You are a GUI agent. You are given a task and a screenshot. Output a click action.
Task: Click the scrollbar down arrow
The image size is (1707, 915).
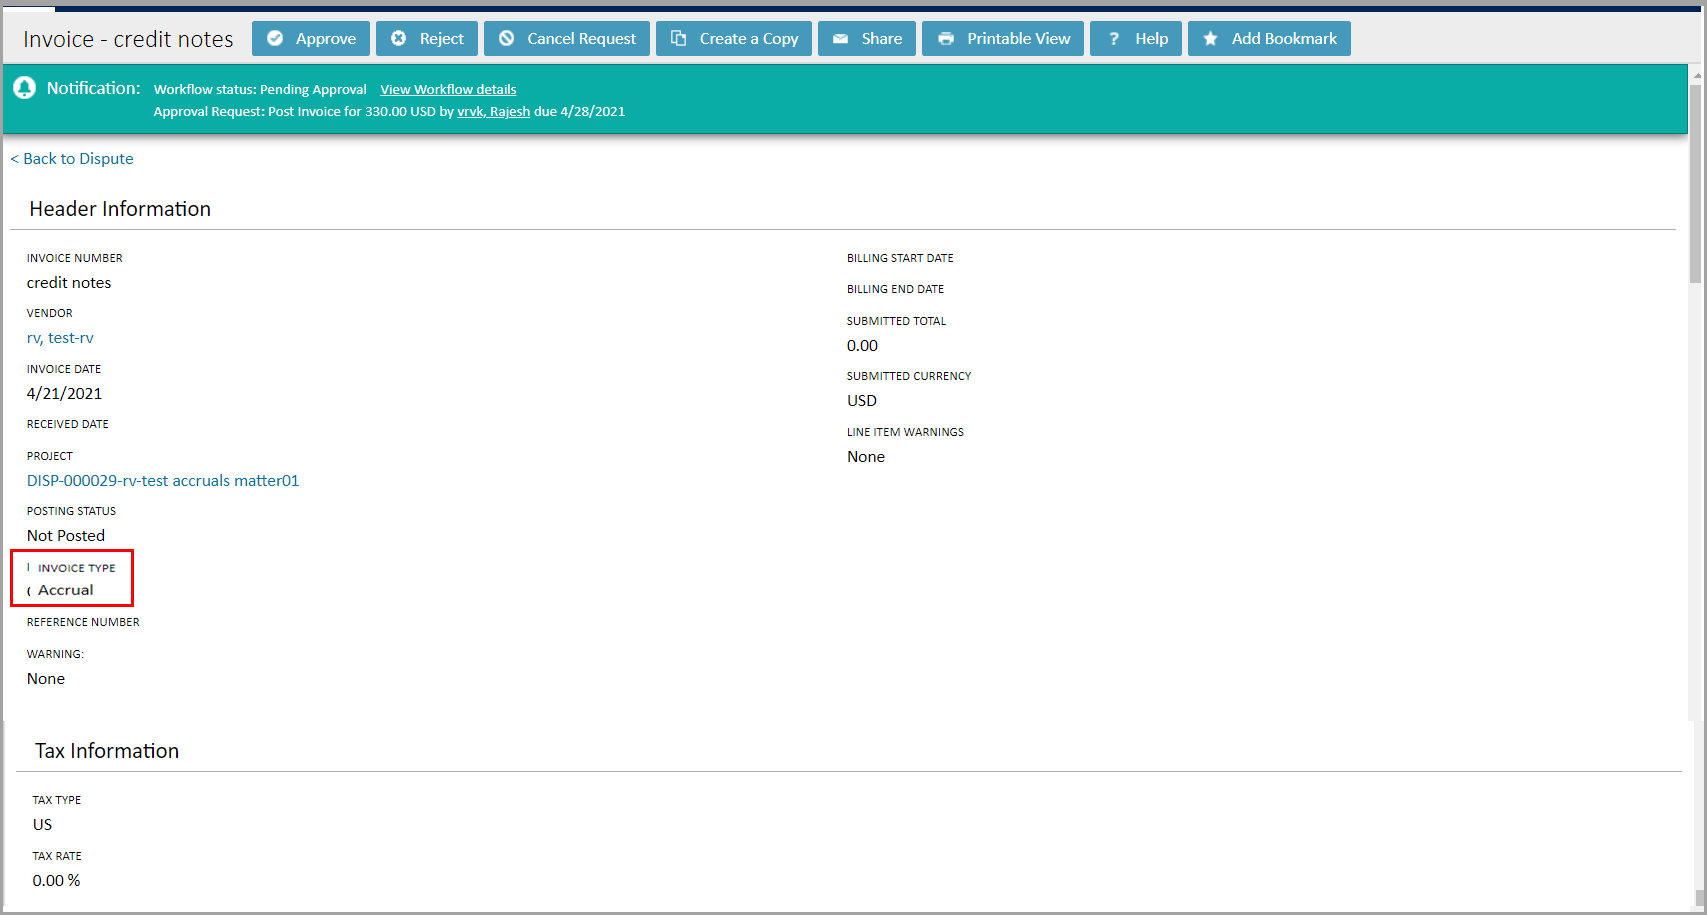click(1695, 897)
